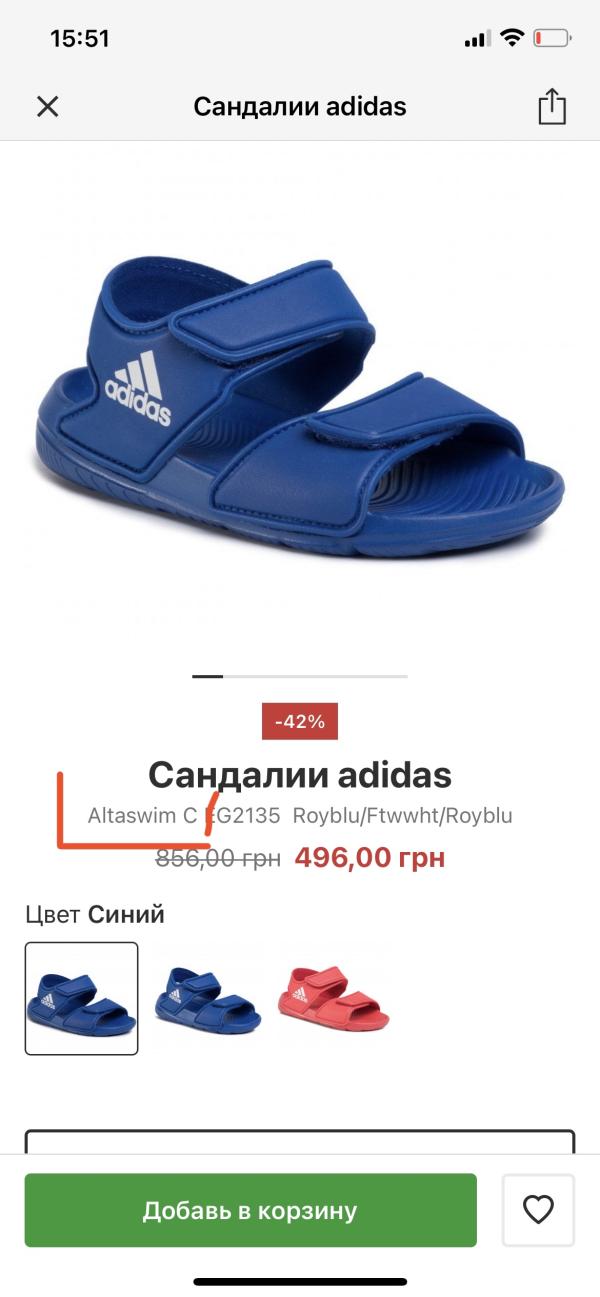Tap the Сандалии adidas header title

pos(300,106)
